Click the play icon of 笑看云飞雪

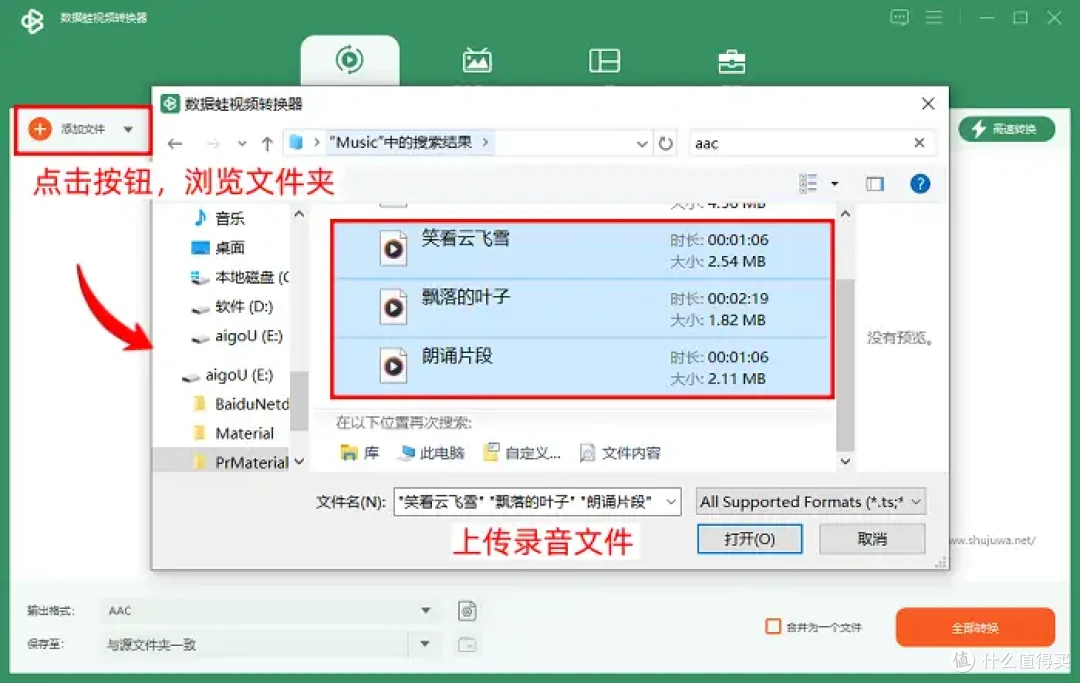point(393,249)
